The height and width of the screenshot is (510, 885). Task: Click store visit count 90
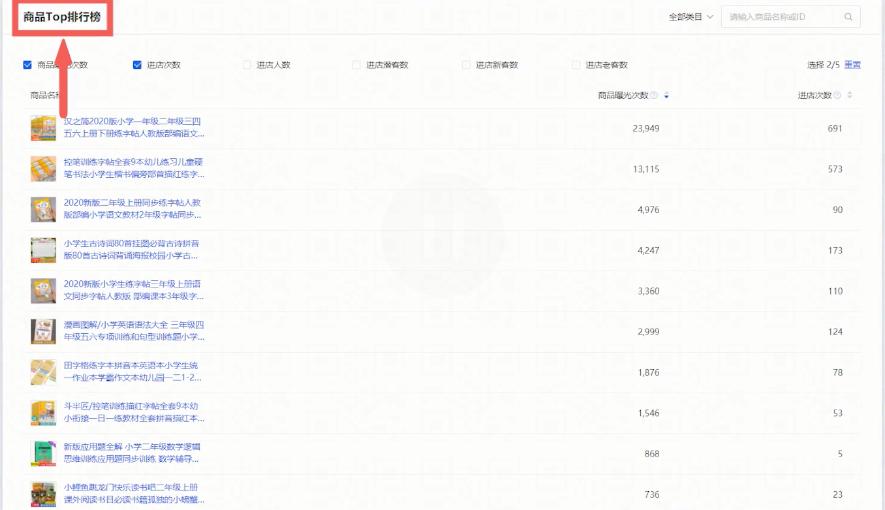coord(838,210)
